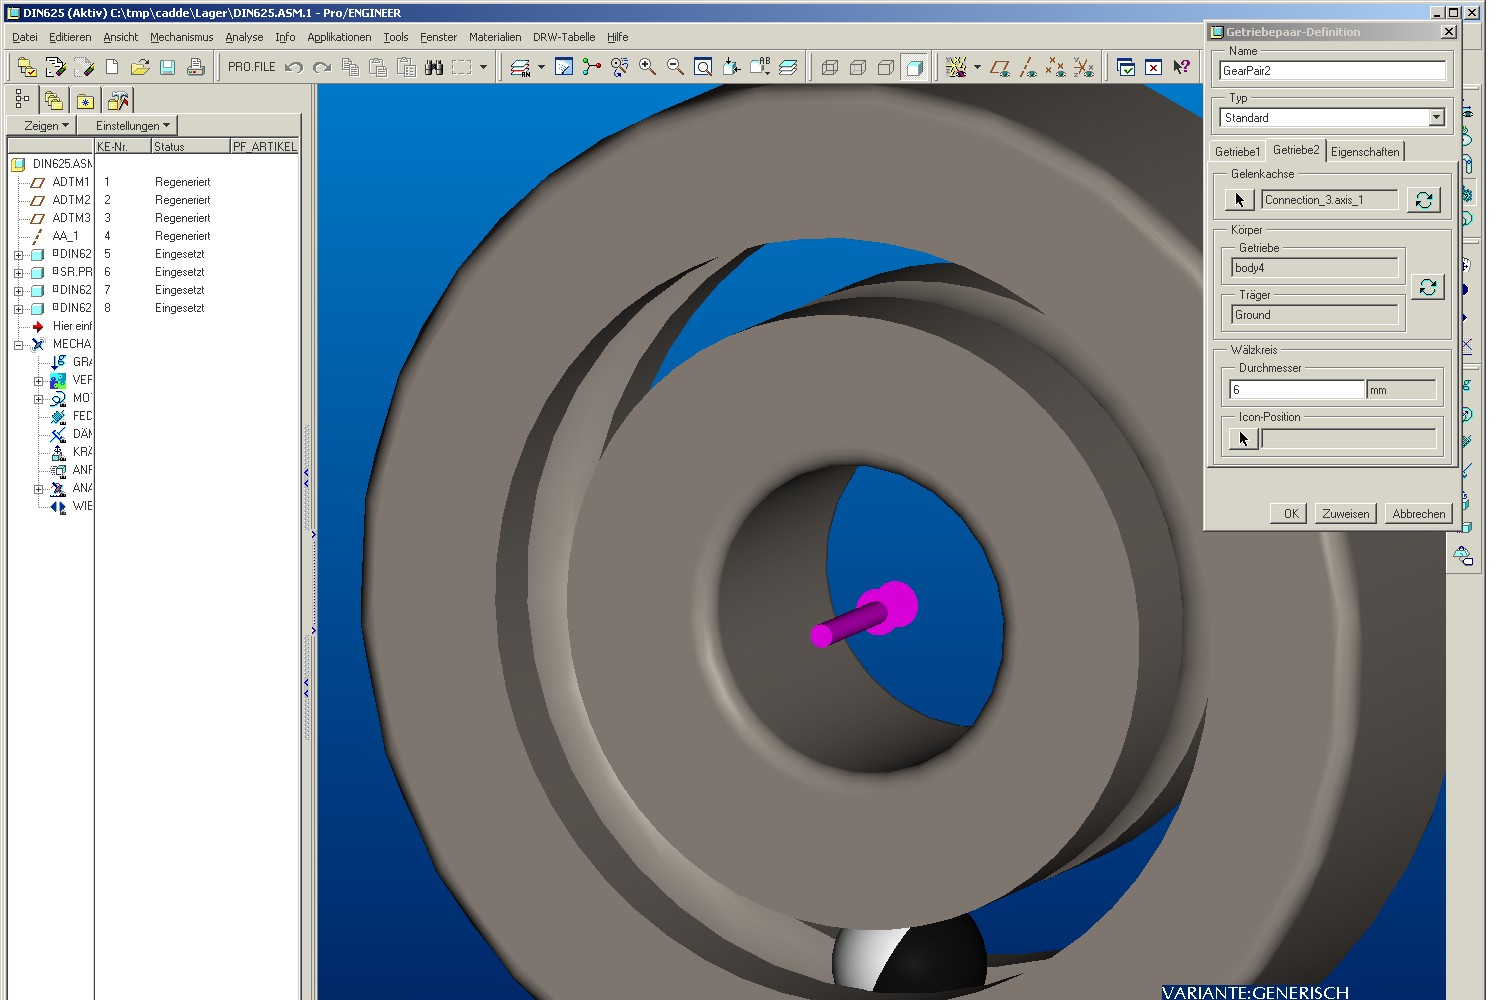Click the PRO.FILE toolbar button
The image size is (1500, 1000).
(x=251, y=67)
